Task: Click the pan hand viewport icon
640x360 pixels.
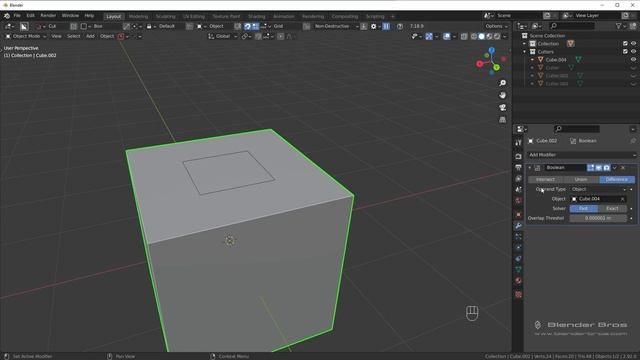Action: [x=502, y=95]
